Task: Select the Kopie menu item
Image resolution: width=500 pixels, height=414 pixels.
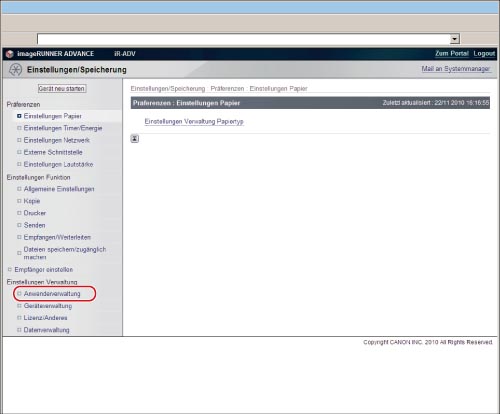Action: pos(32,201)
